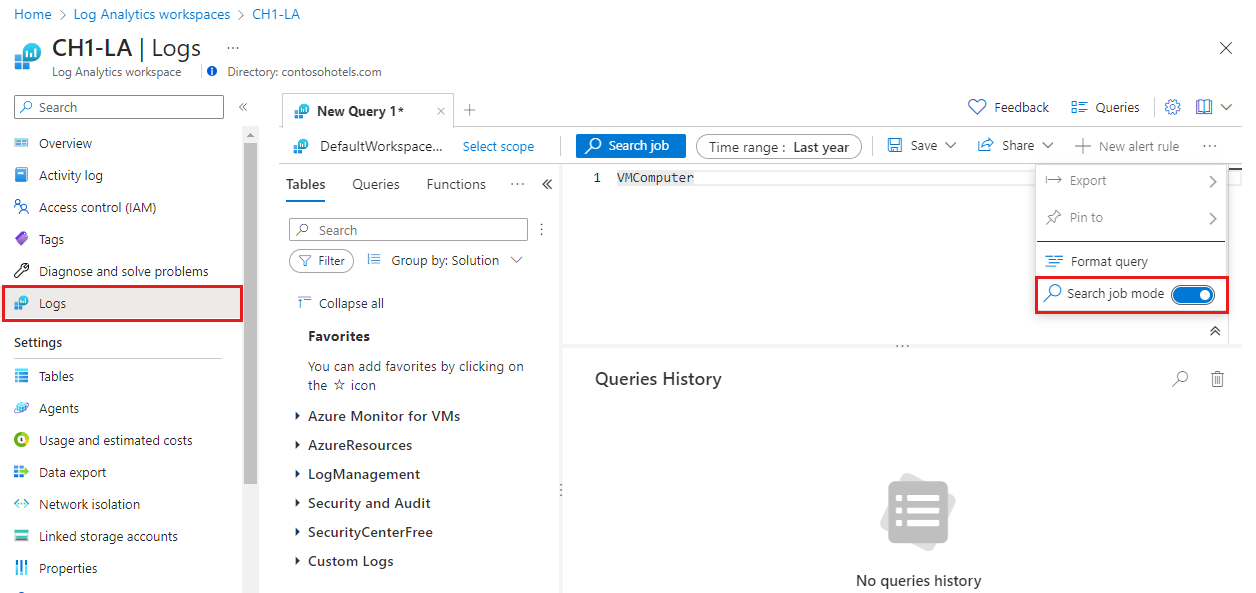Open the vertical dots menu beside table search
This screenshot has width=1256, height=593.
pos(542,230)
